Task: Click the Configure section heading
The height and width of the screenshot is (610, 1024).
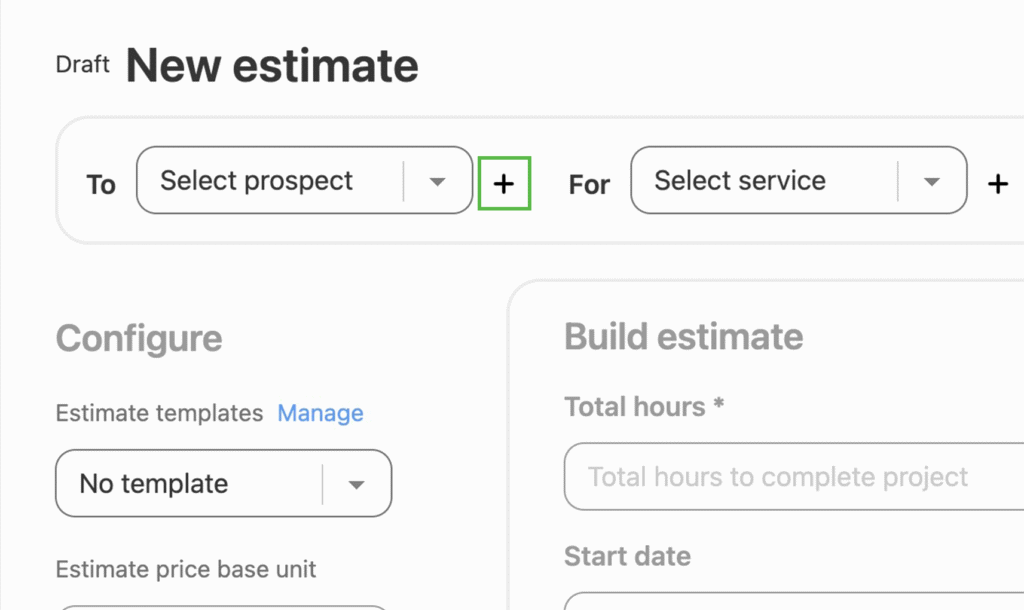Action: 139,338
